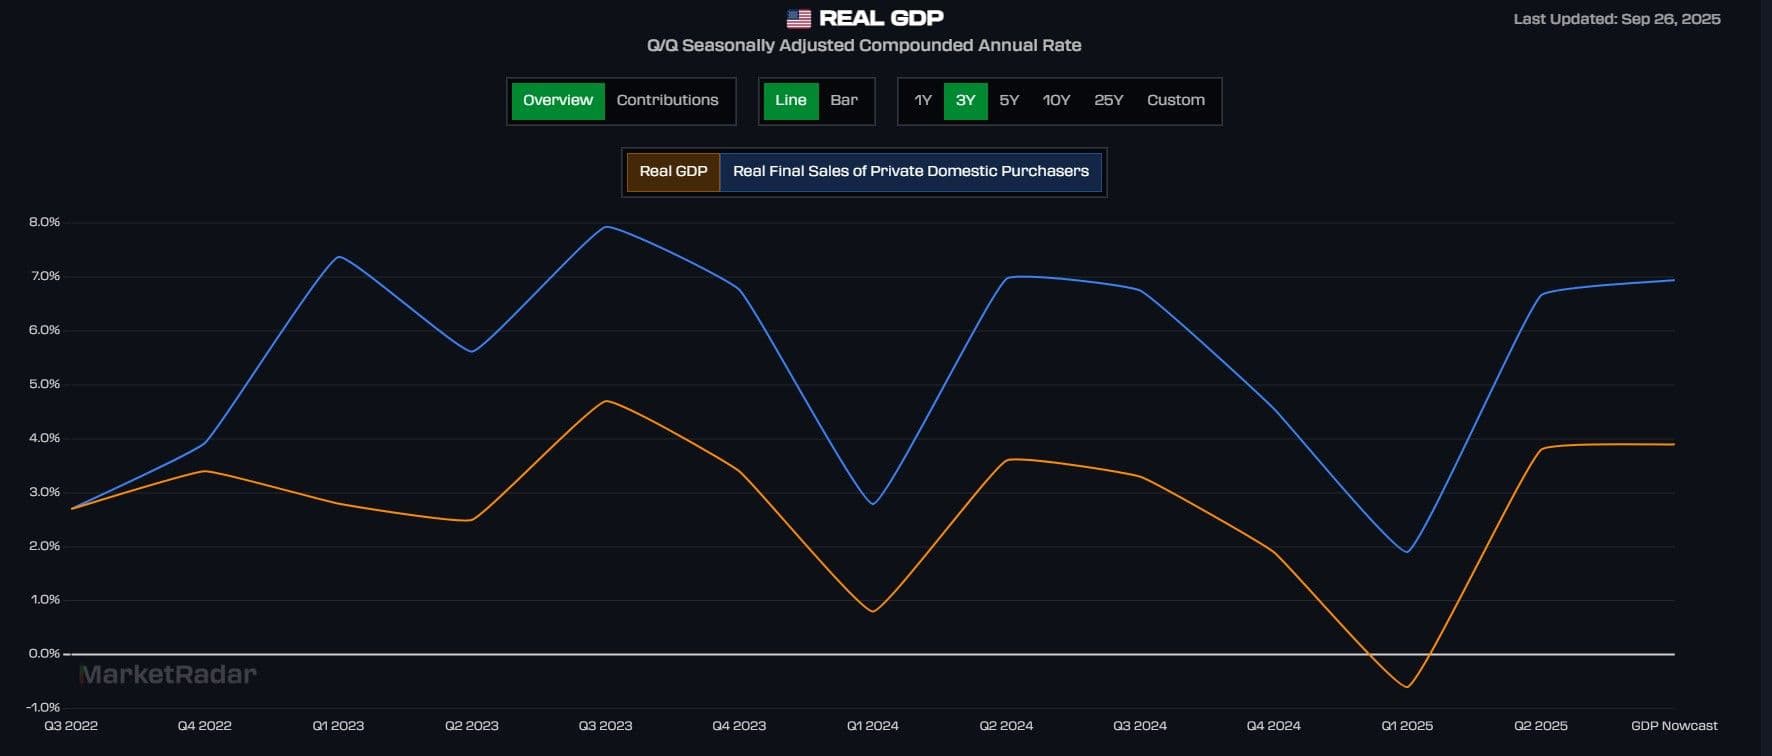Click the REAL GDP chart title

(880, 19)
